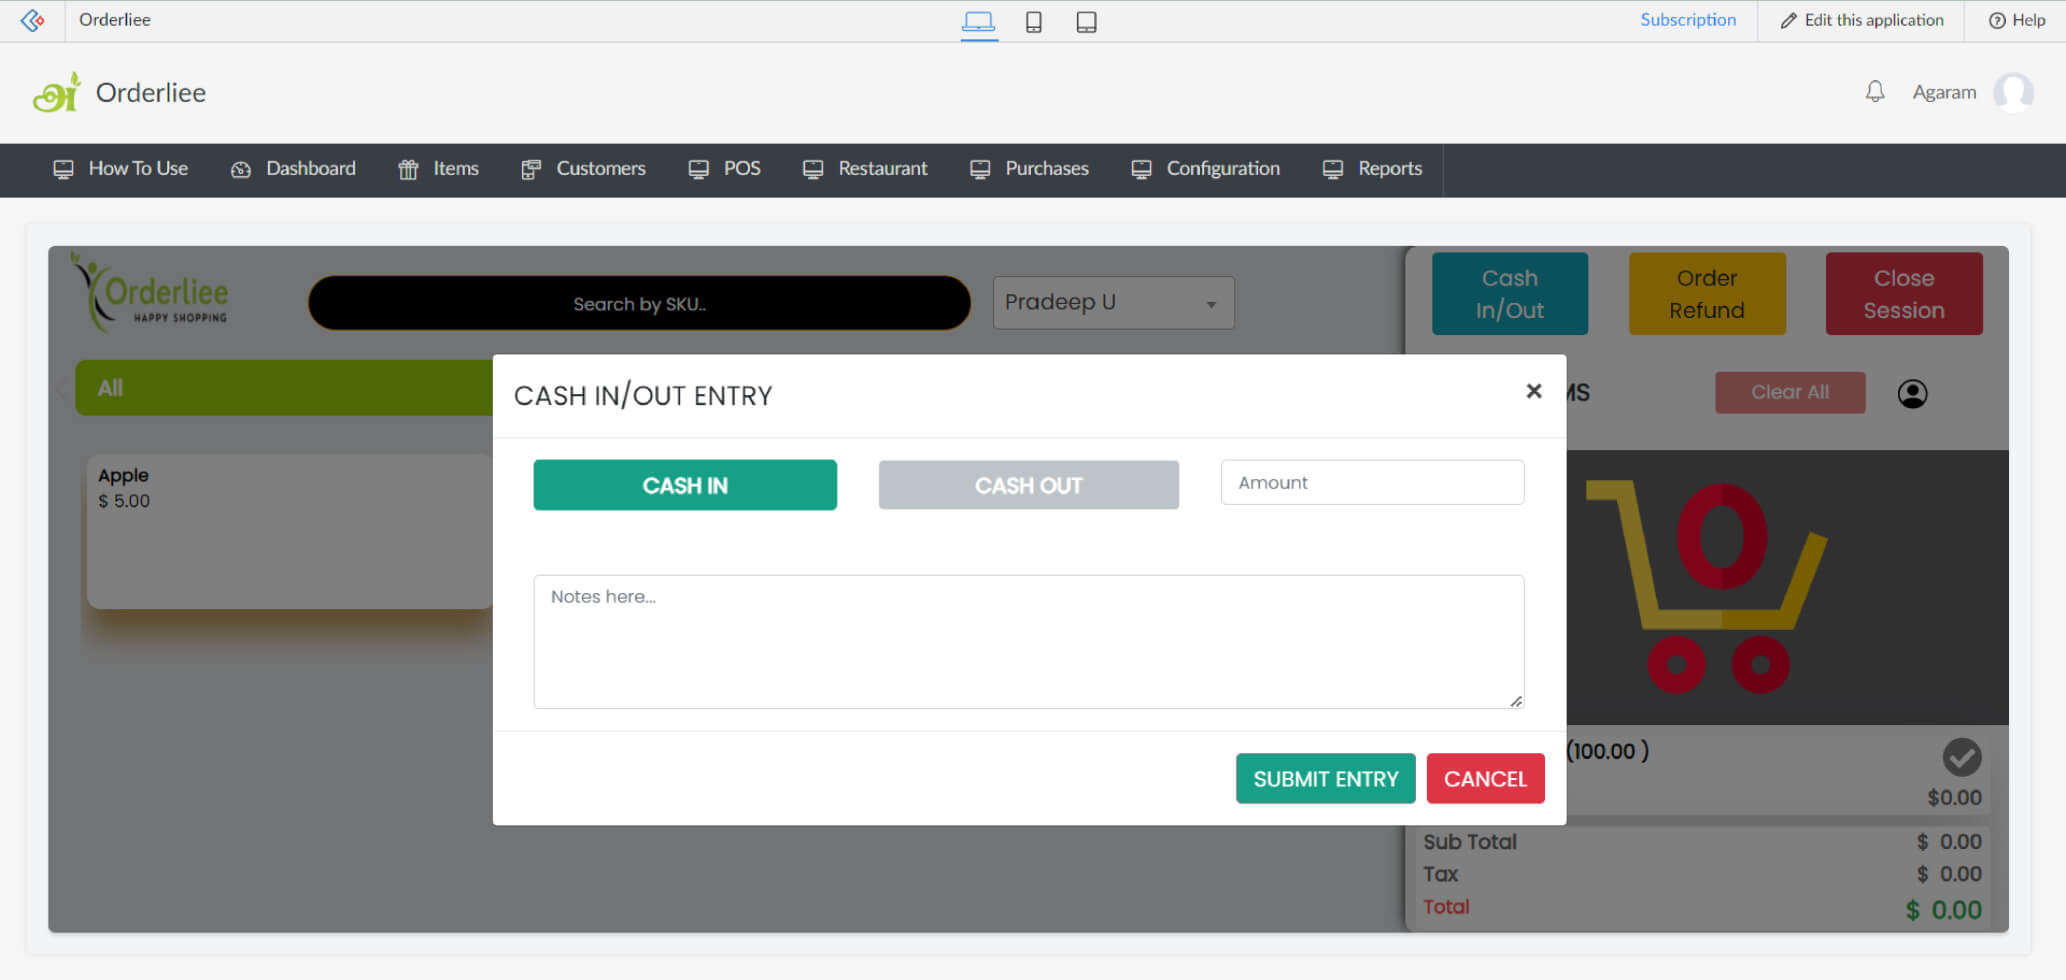Submit the cash entry
This screenshot has height=980, width=2066.
1325,778
